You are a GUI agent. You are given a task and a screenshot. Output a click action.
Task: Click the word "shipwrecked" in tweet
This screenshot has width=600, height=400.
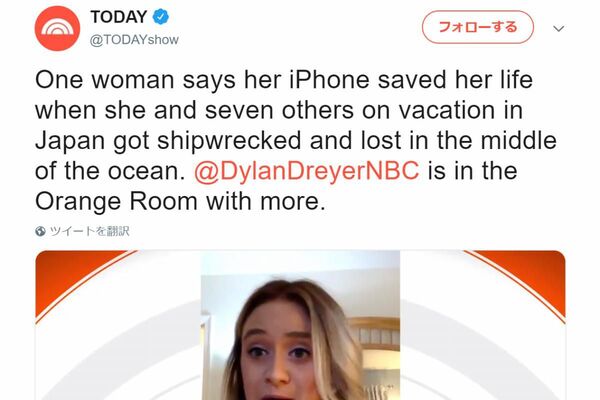click(x=229, y=140)
